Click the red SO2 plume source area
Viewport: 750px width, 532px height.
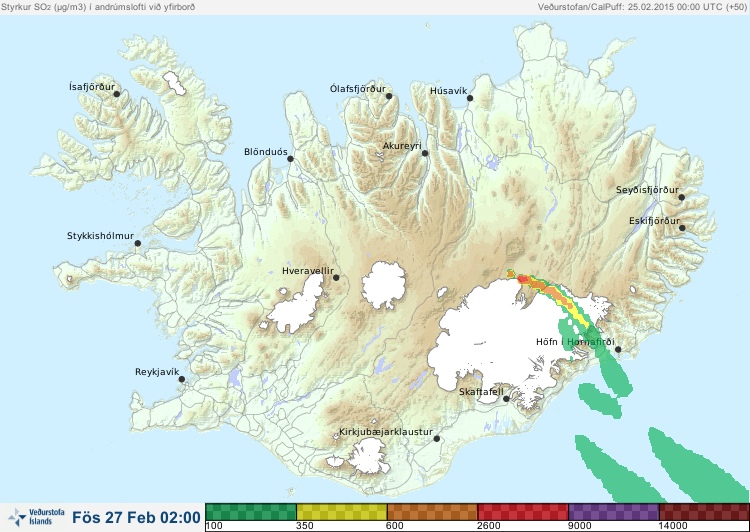pyautogui.click(x=524, y=281)
